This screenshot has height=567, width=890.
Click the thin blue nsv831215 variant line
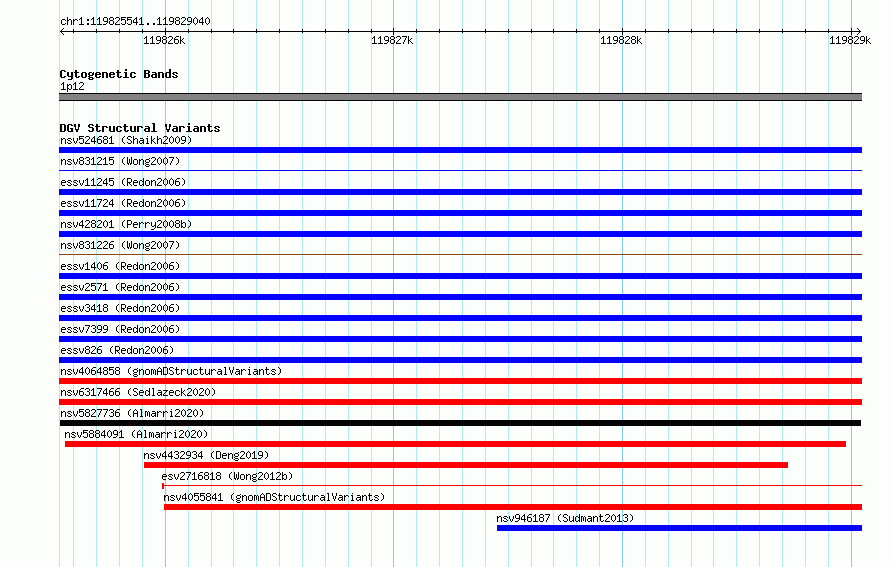pyautogui.click(x=460, y=170)
